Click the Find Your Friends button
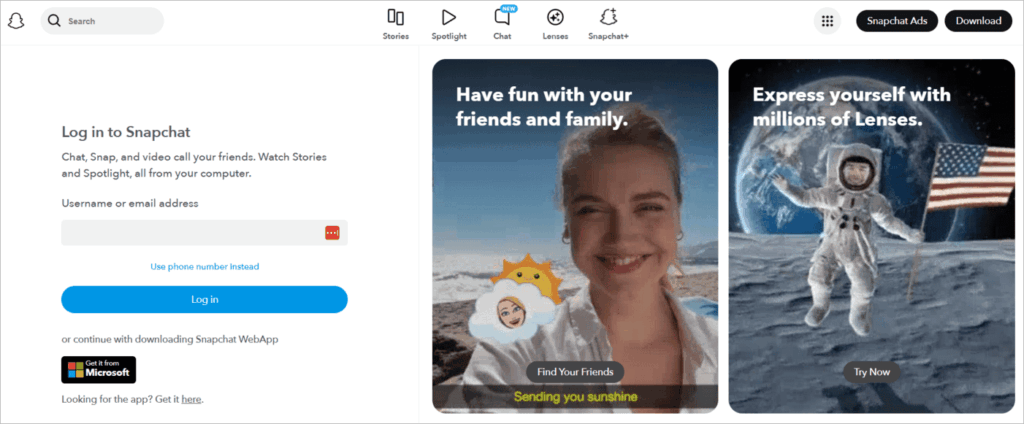 [x=575, y=372]
